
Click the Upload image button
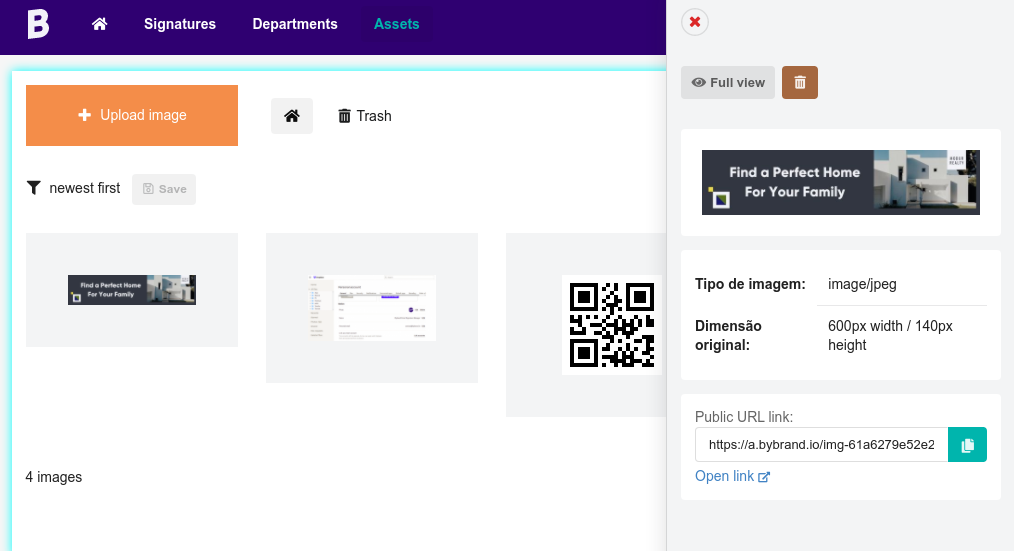pyautogui.click(x=132, y=115)
